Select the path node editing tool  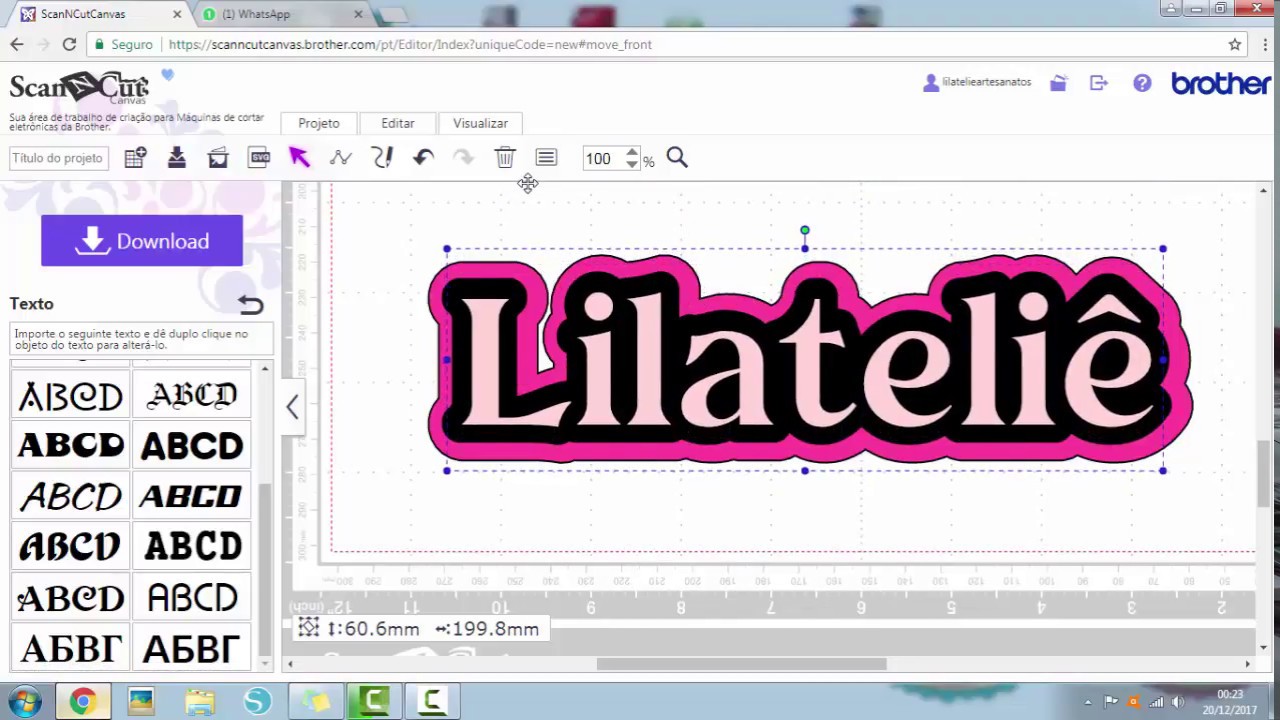340,157
